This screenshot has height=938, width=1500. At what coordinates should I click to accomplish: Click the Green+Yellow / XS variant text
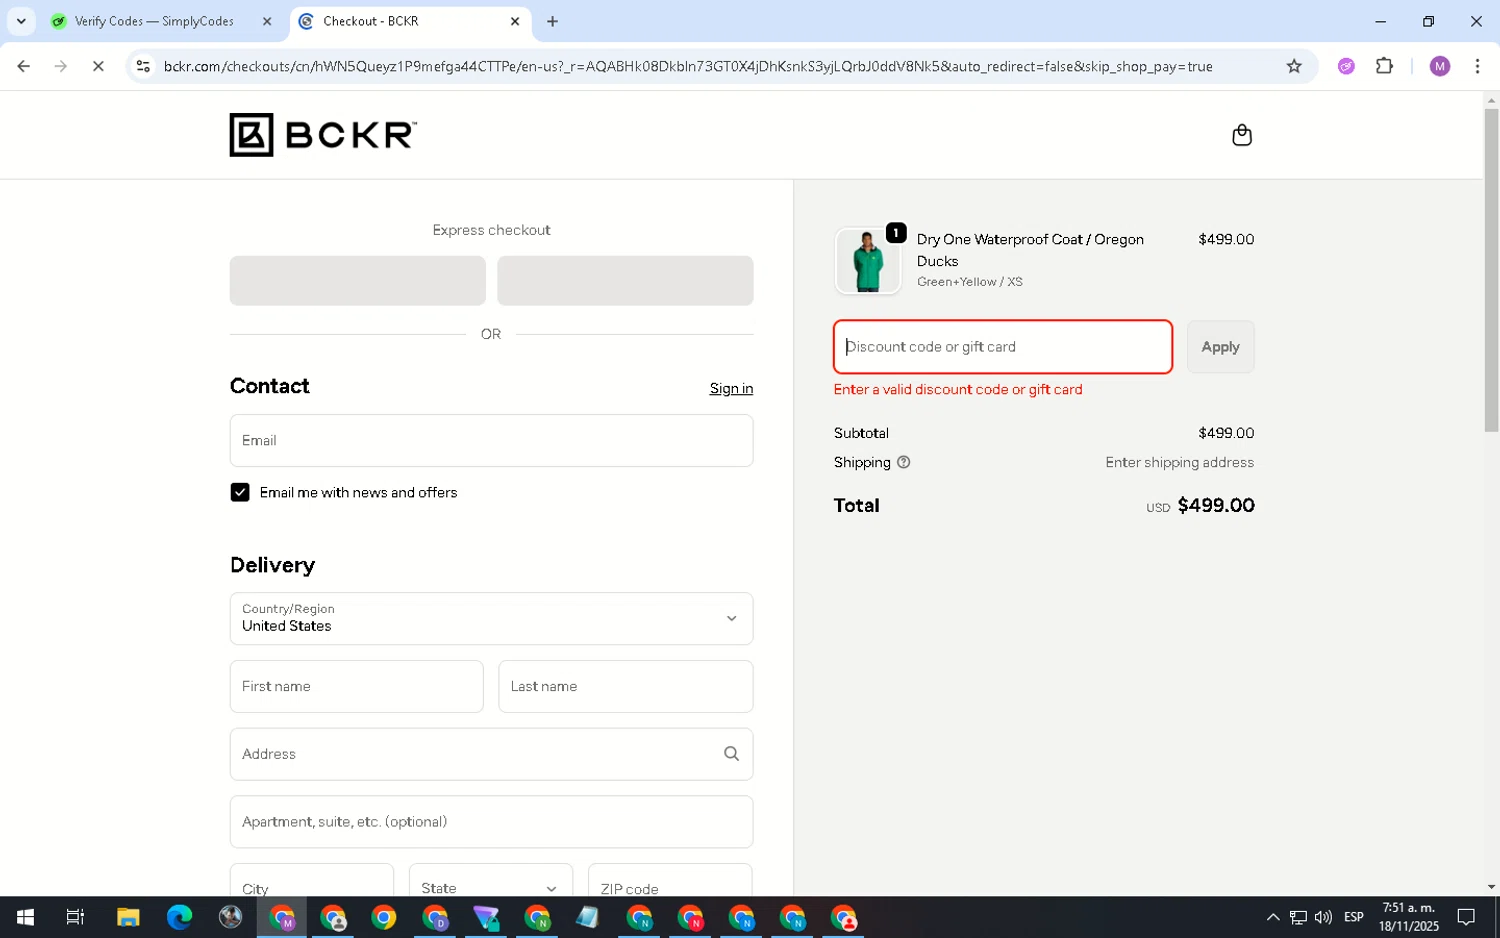(x=969, y=282)
